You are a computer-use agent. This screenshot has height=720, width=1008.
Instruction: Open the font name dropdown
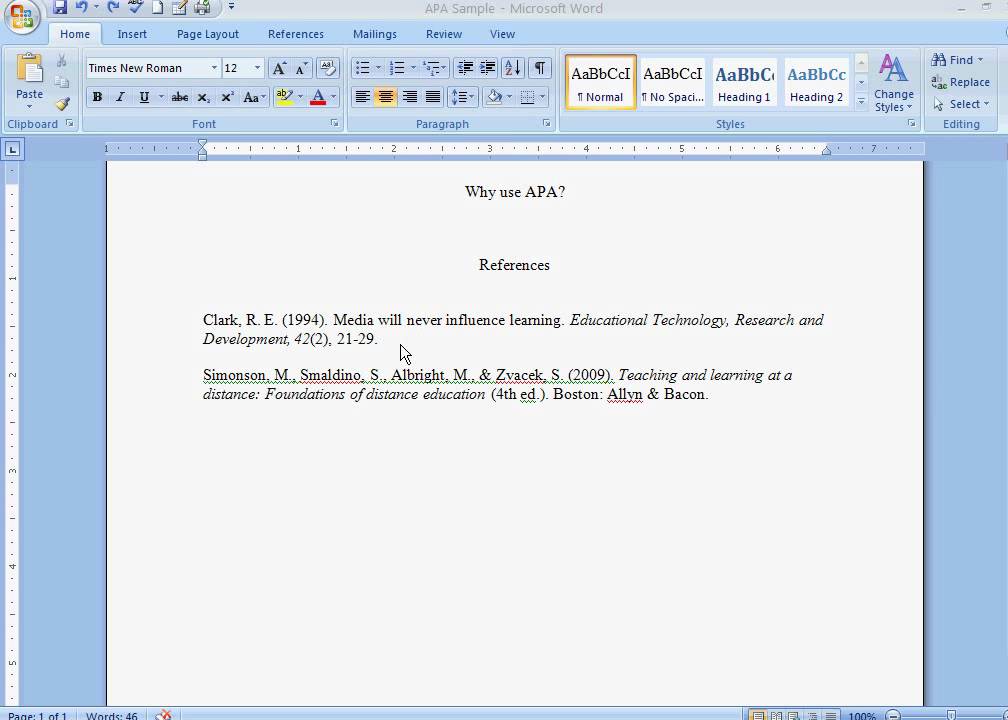pyautogui.click(x=214, y=68)
